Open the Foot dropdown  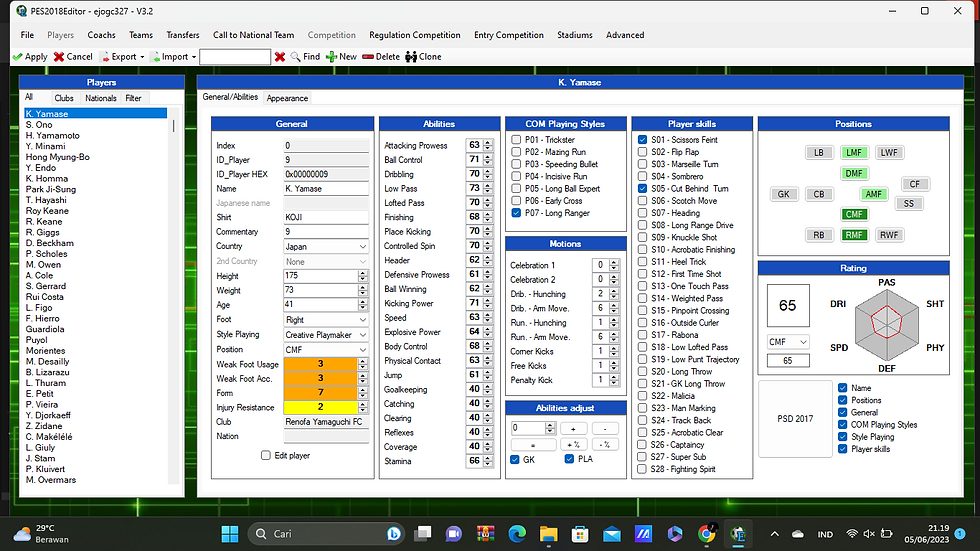[326, 319]
